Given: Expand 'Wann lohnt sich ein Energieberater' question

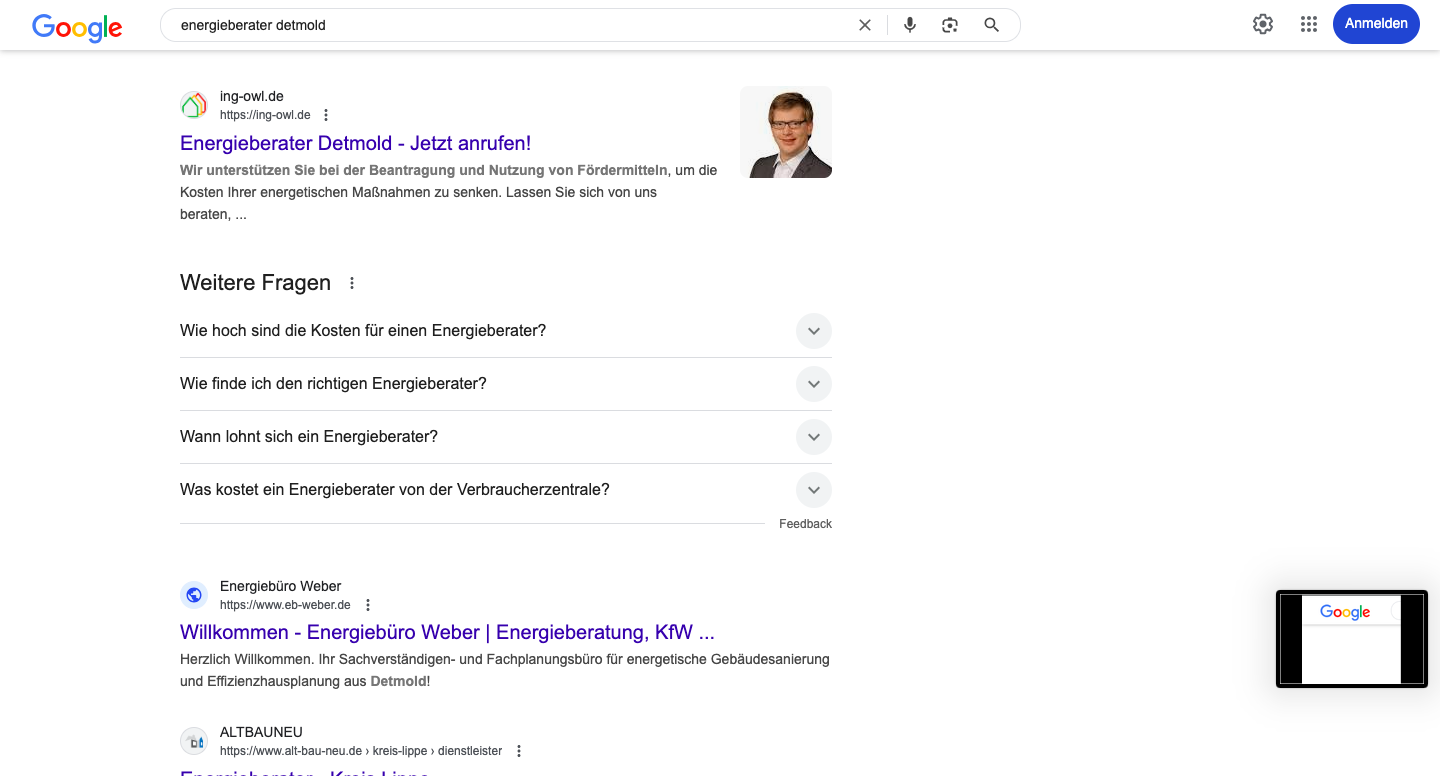Looking at the screenshot, I should (813, 437).
